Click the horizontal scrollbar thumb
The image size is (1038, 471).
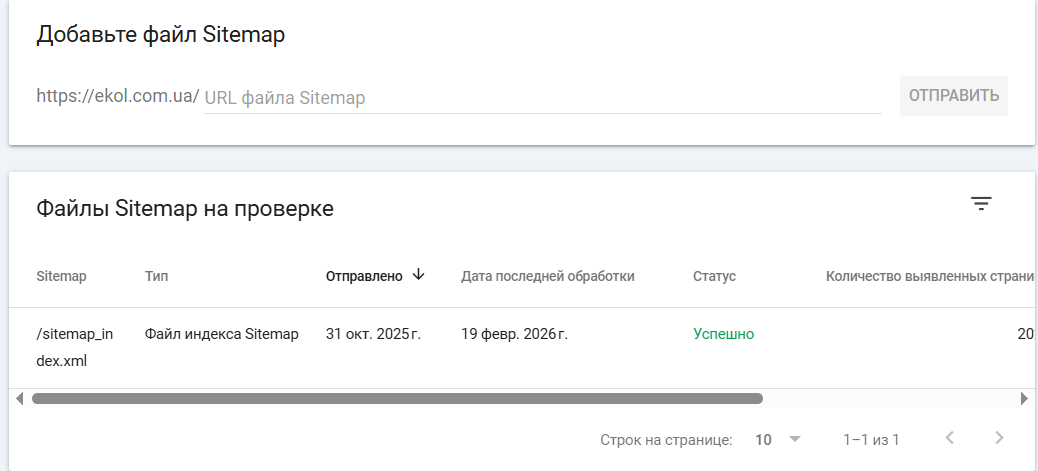point(397,398)
